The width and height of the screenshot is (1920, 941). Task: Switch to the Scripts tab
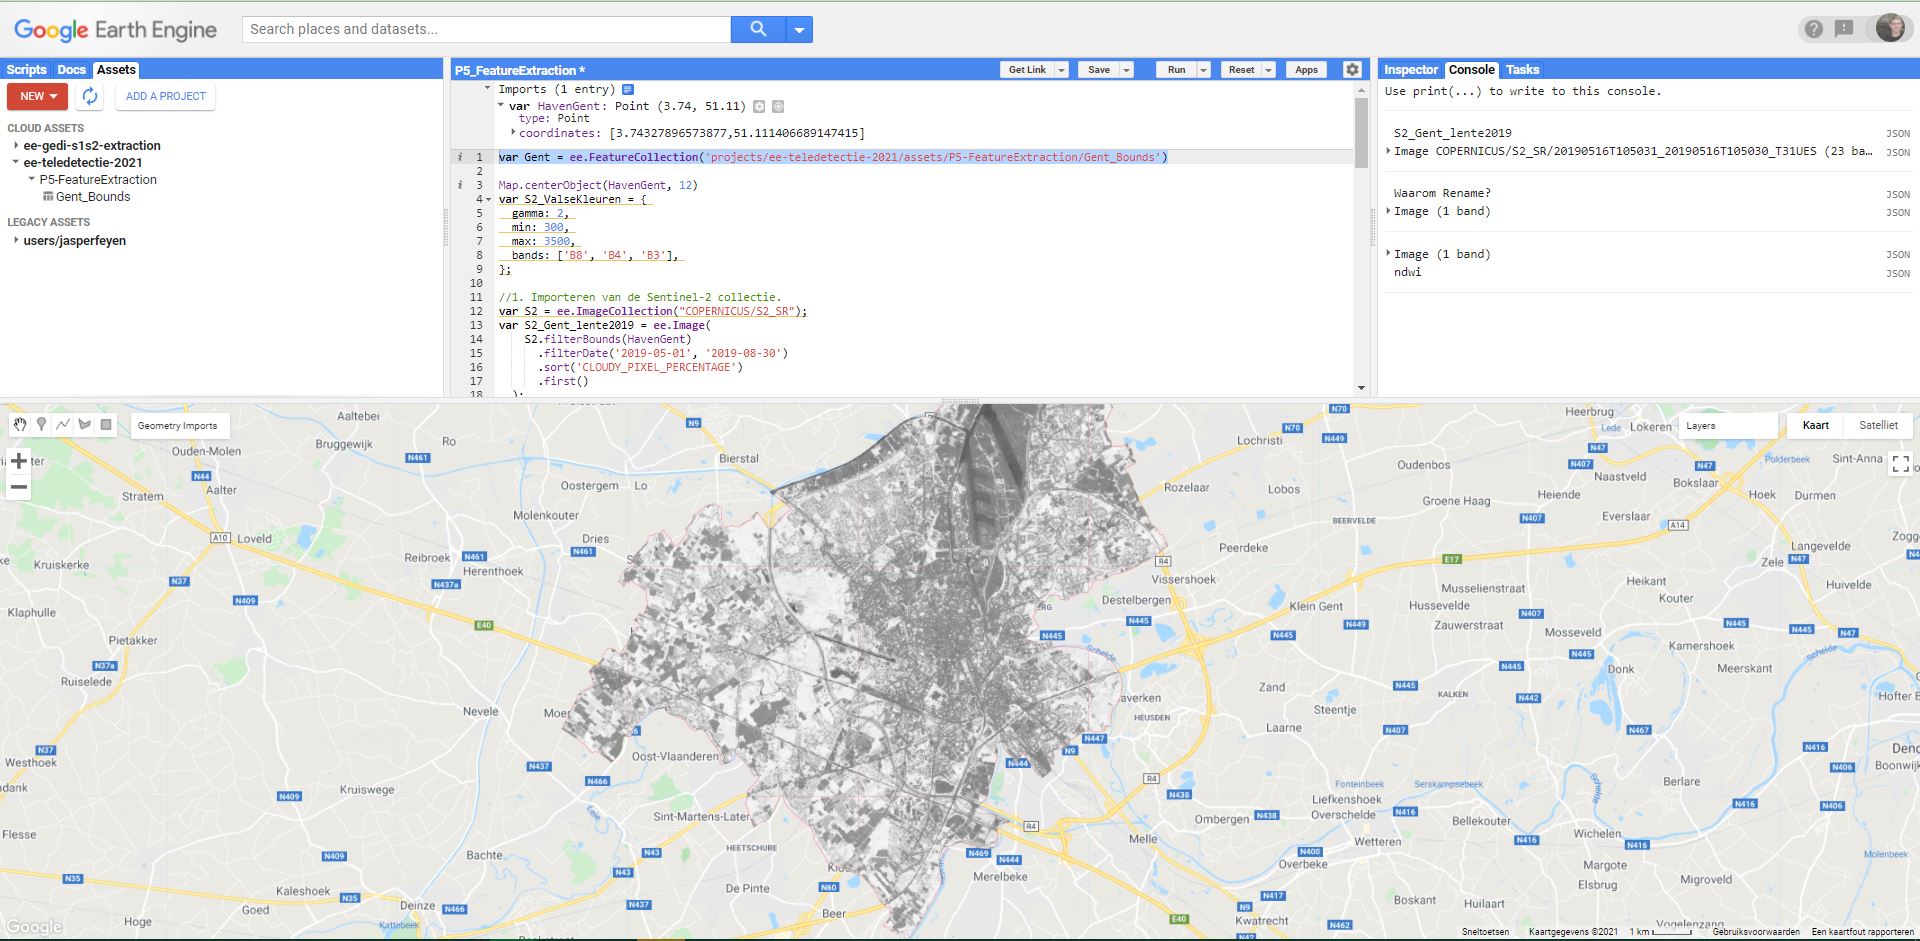click(x=26, y=70)
